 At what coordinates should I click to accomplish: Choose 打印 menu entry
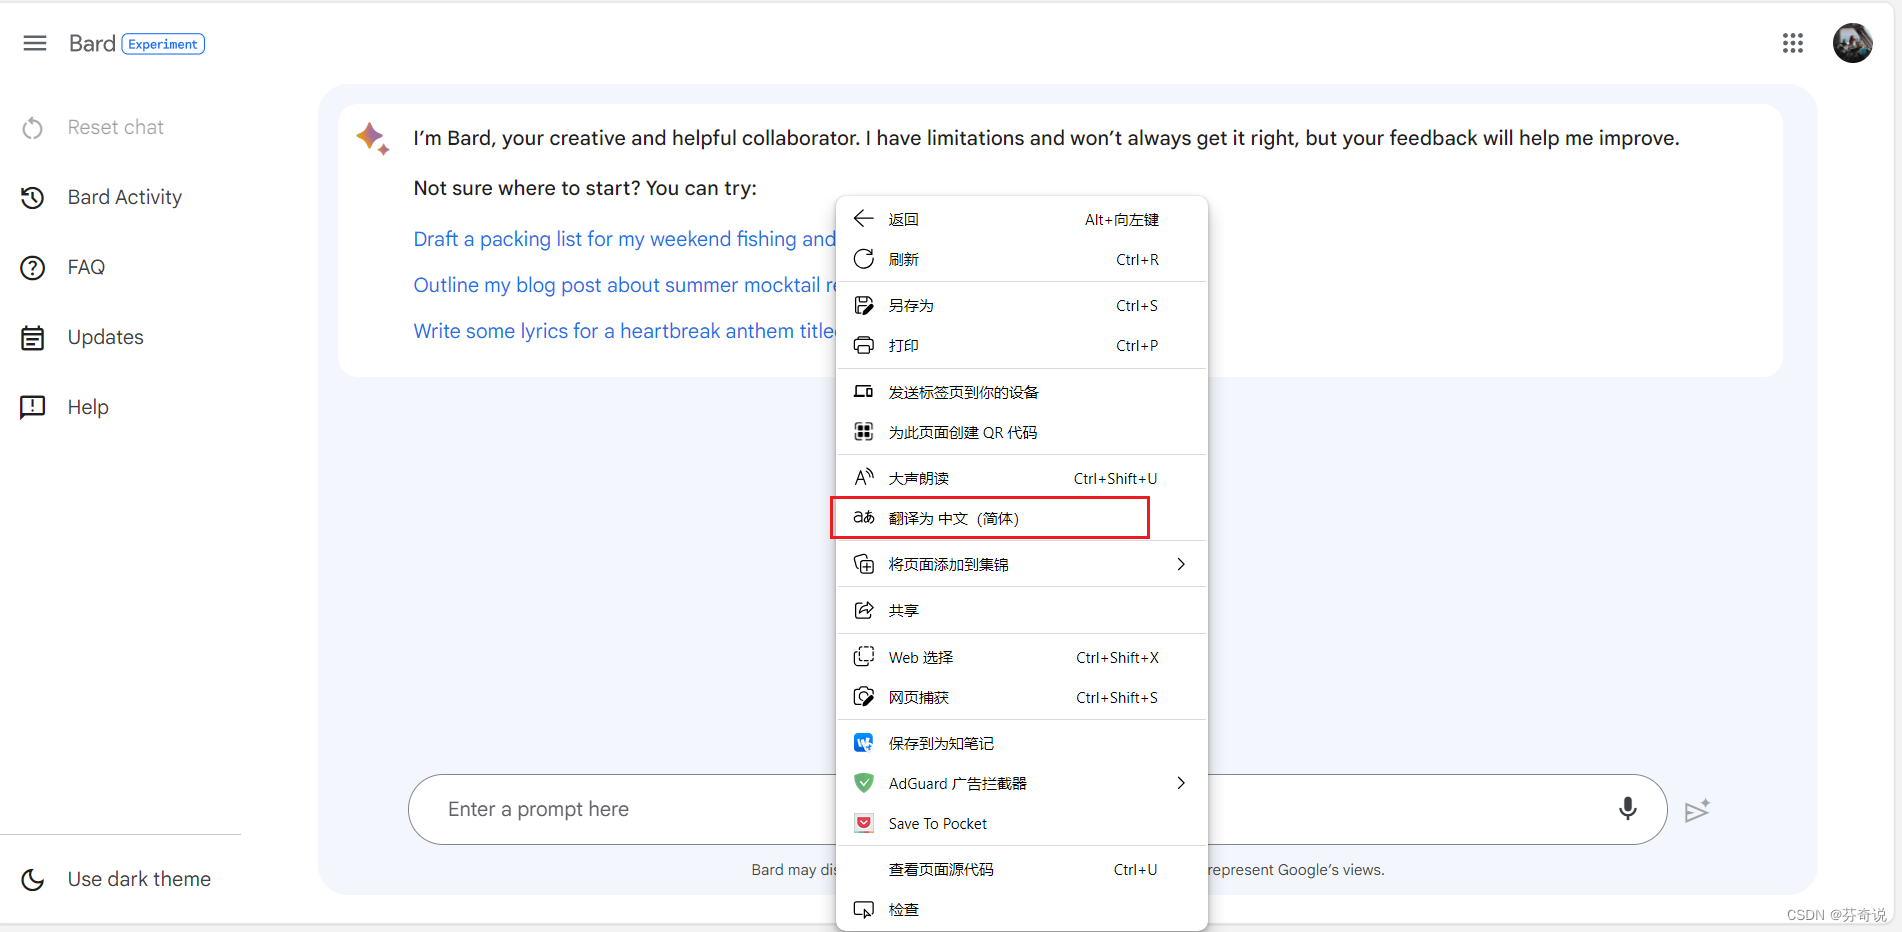click(x=1021, y=345)
